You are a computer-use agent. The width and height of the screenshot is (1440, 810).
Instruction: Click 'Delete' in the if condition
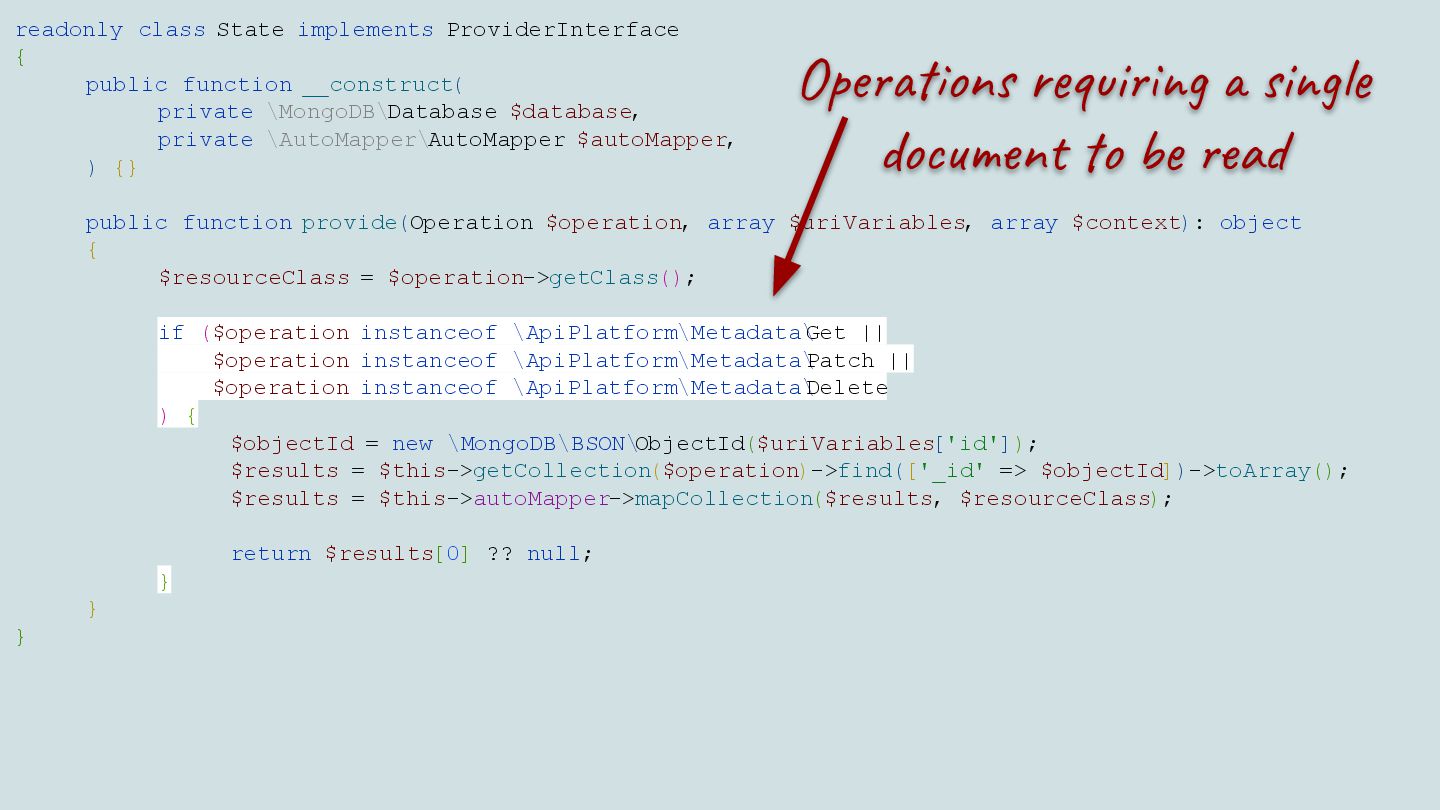(847, 388)
